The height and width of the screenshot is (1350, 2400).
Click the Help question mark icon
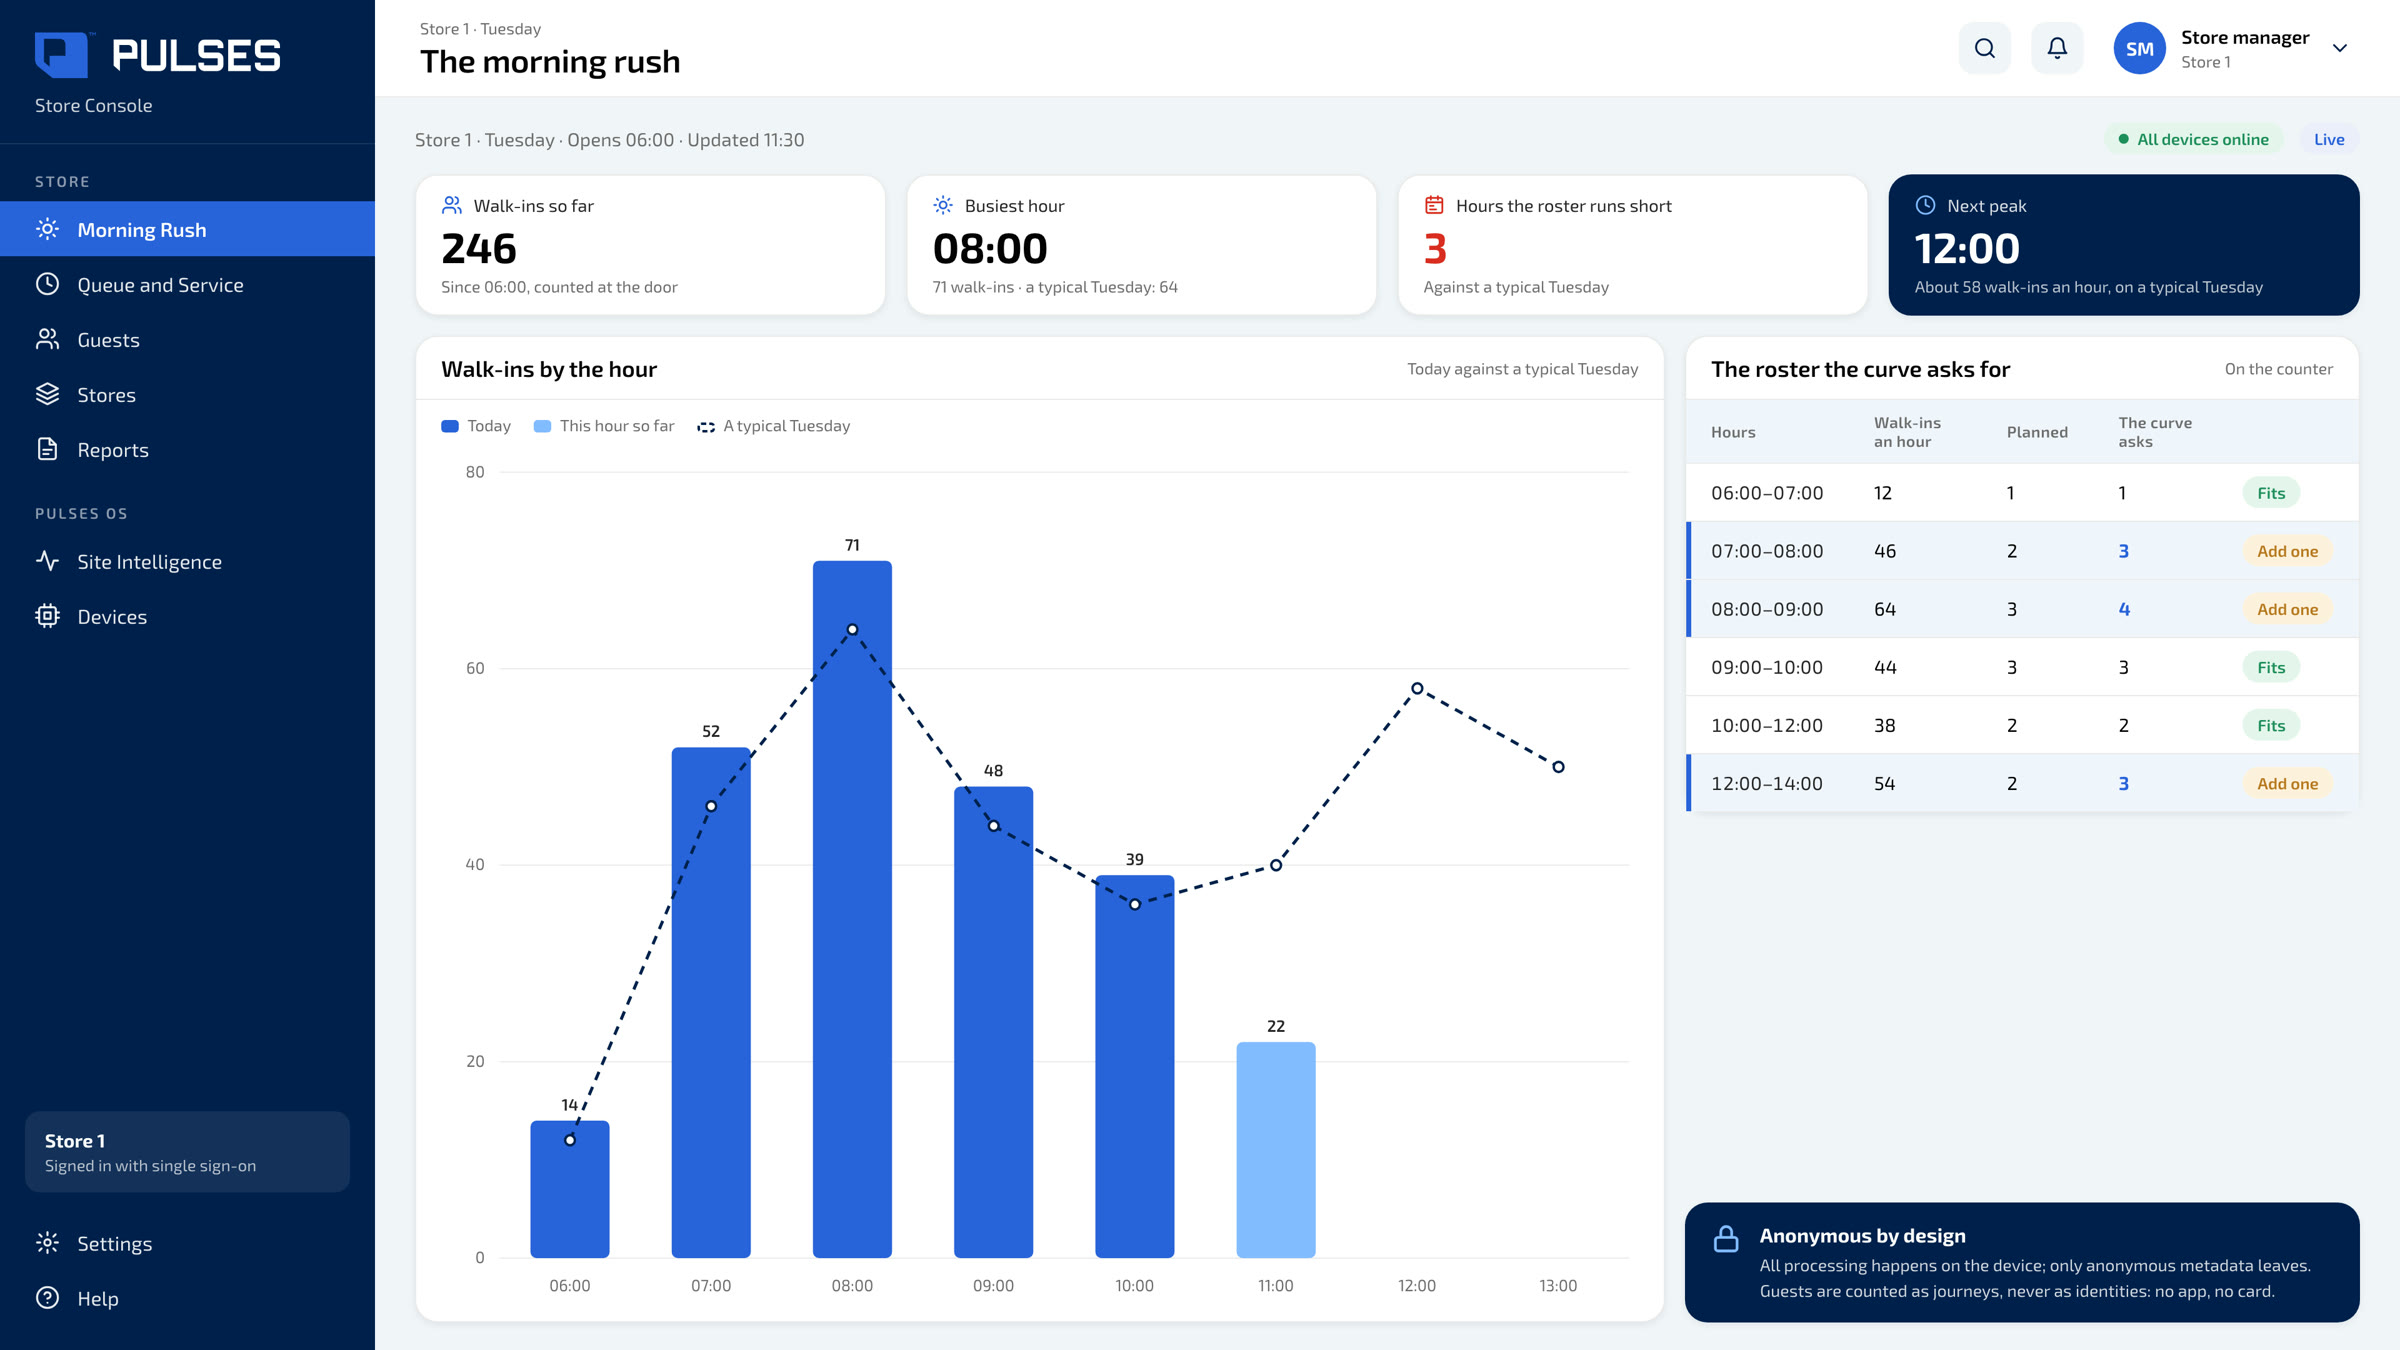point(47,1298)
